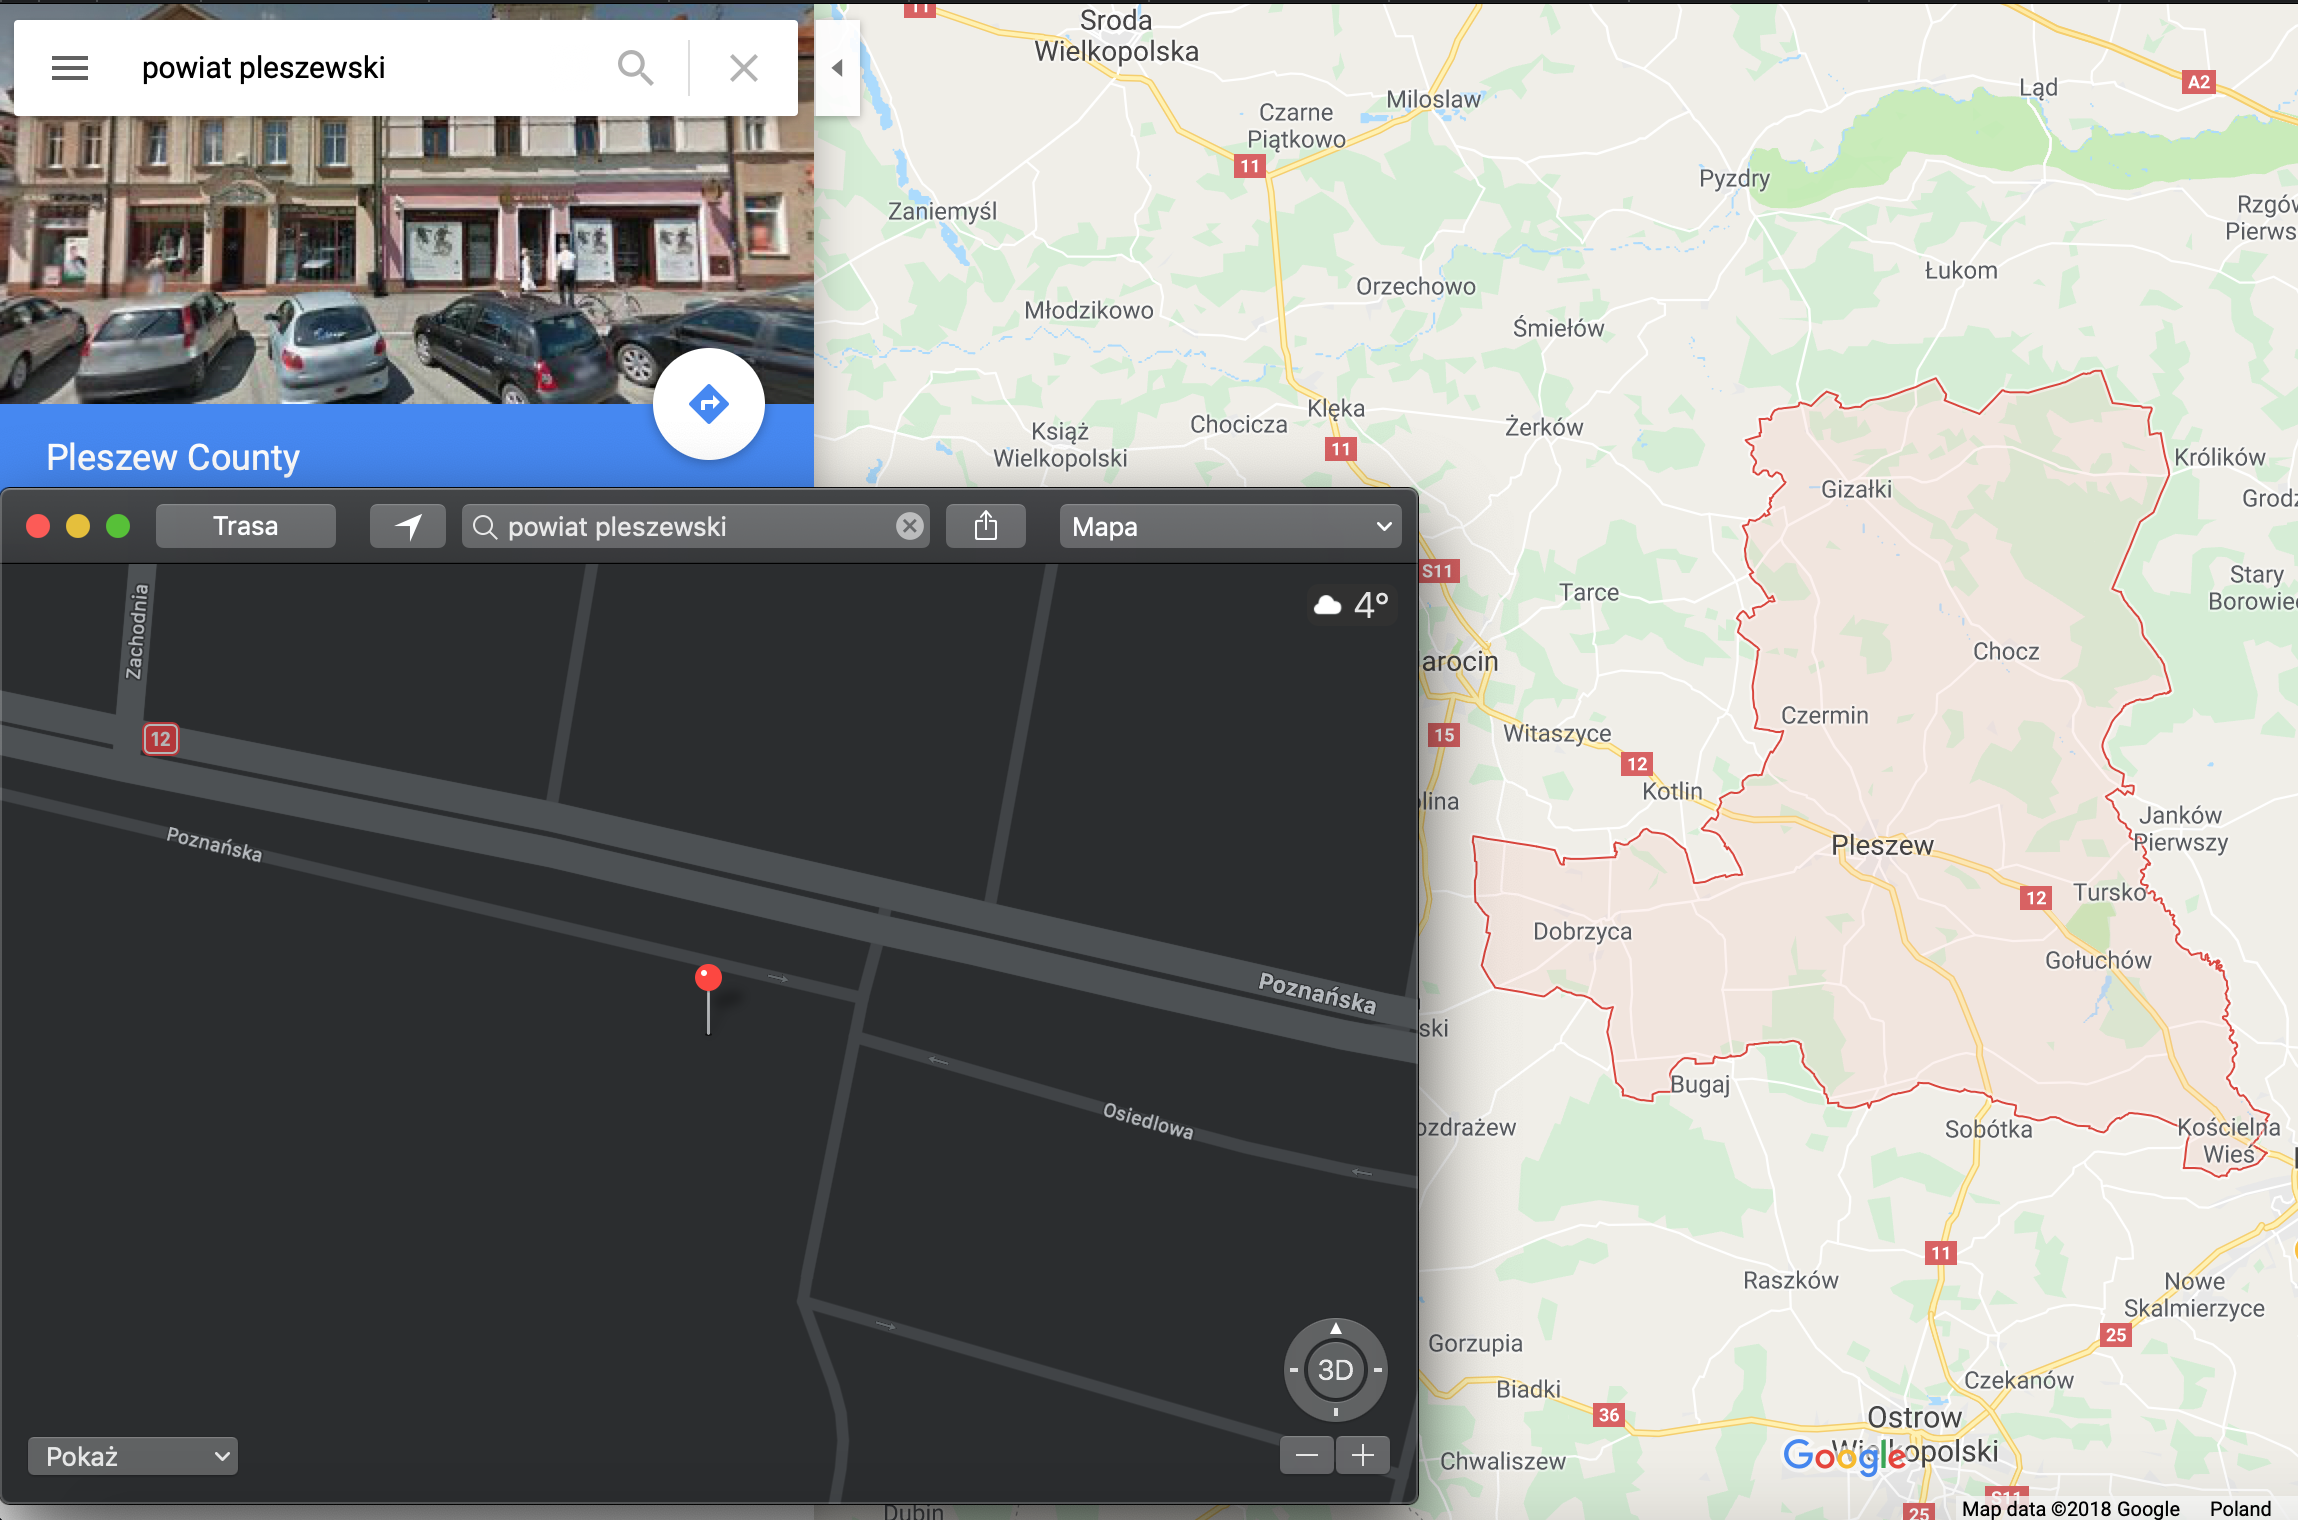This screenshot has width=2298, height=1520.
Task: Click the Dobrzyca label on the map
Action: (x=1582, y=931)
